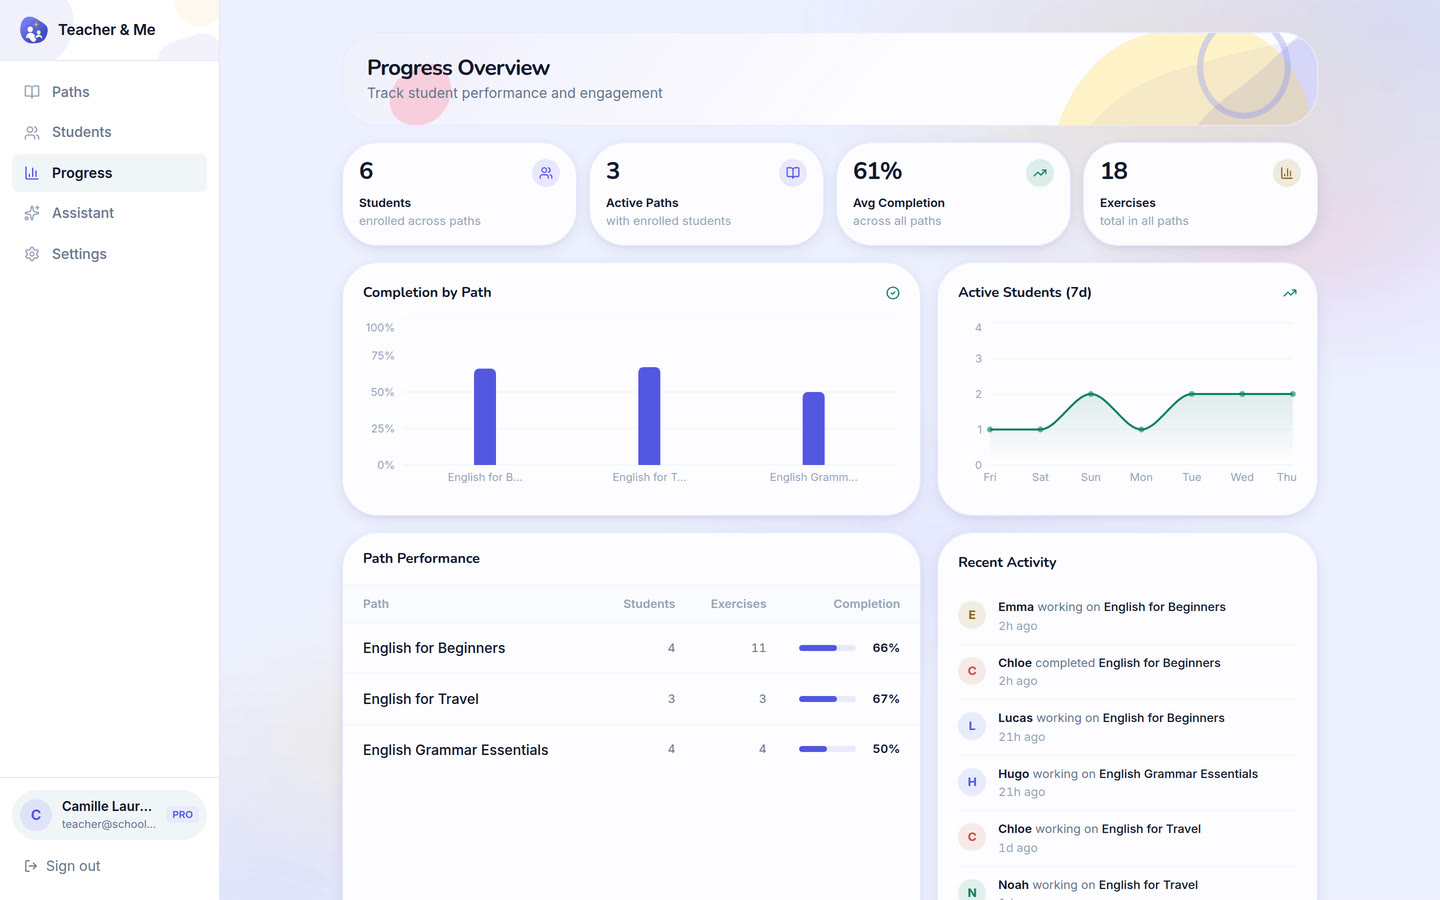Screen dimensions: 1440x900
Task: Click the Exercises column header
Action: point(738,604)
